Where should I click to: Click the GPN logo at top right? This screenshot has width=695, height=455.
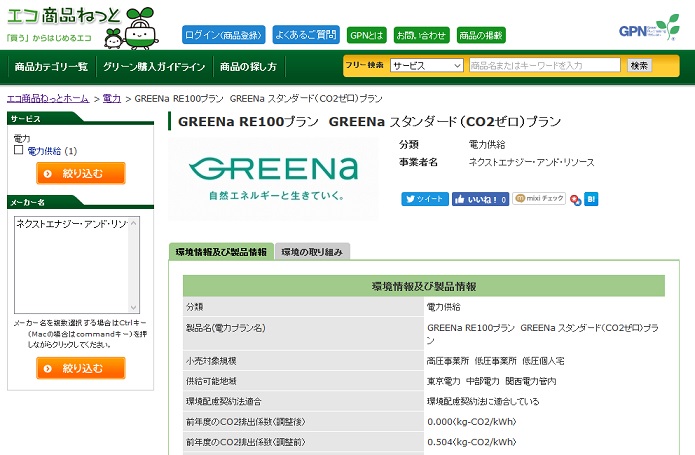point(649,28)
